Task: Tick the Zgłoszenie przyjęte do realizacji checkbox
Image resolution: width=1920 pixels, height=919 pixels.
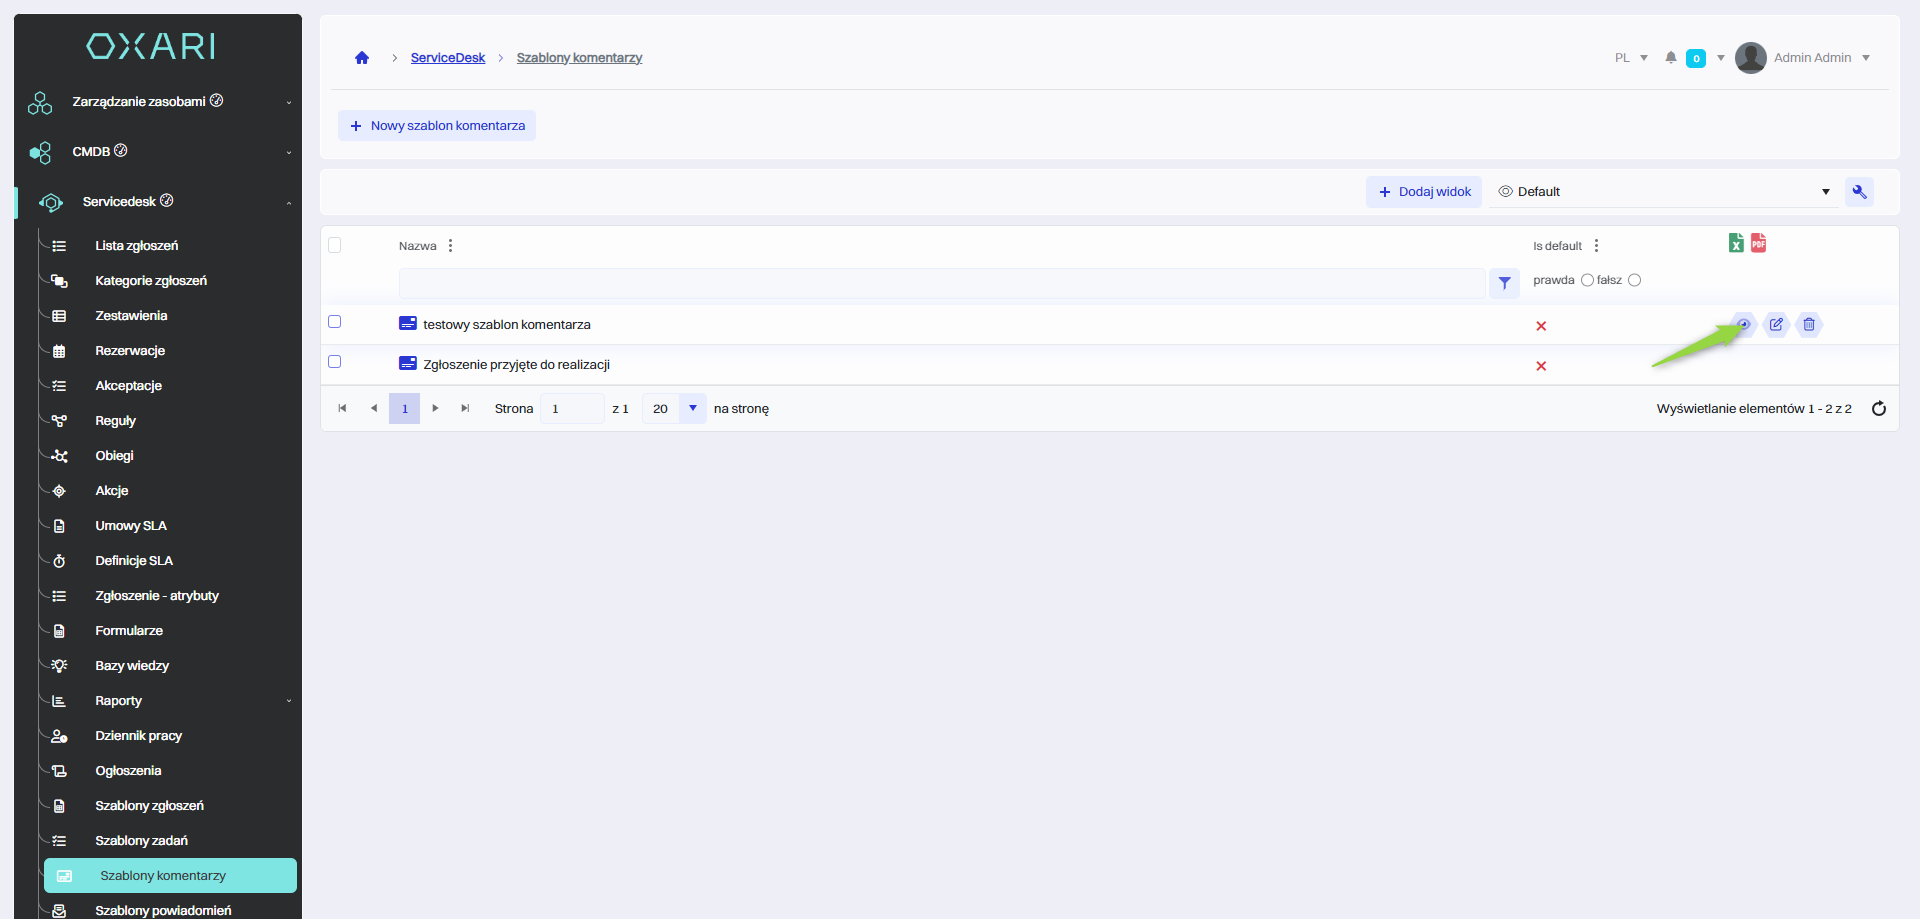Action: (335, 362)
